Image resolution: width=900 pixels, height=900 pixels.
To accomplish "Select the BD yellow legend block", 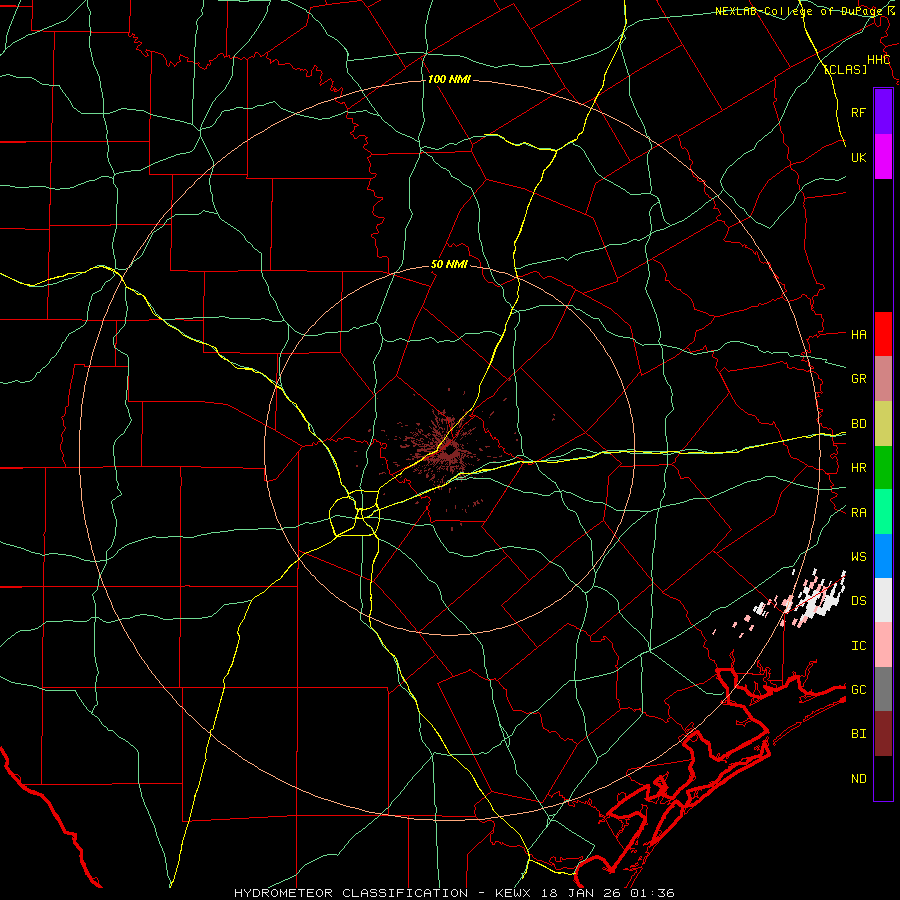I will coord(883,423).
